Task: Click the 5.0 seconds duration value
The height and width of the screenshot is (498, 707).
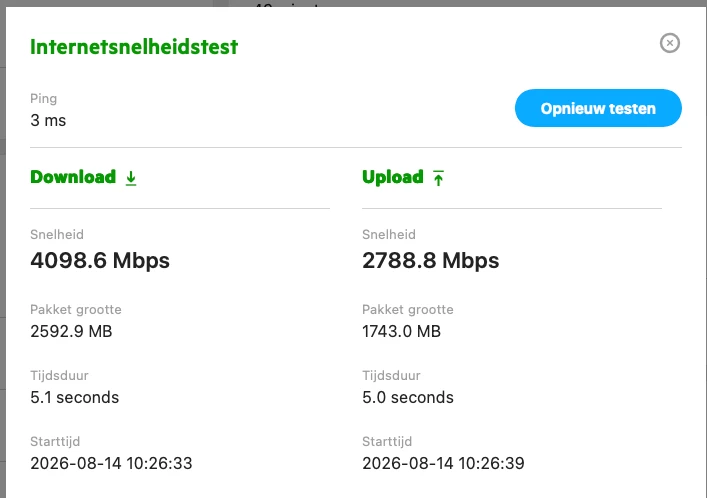Action: [x=408, y=397]
